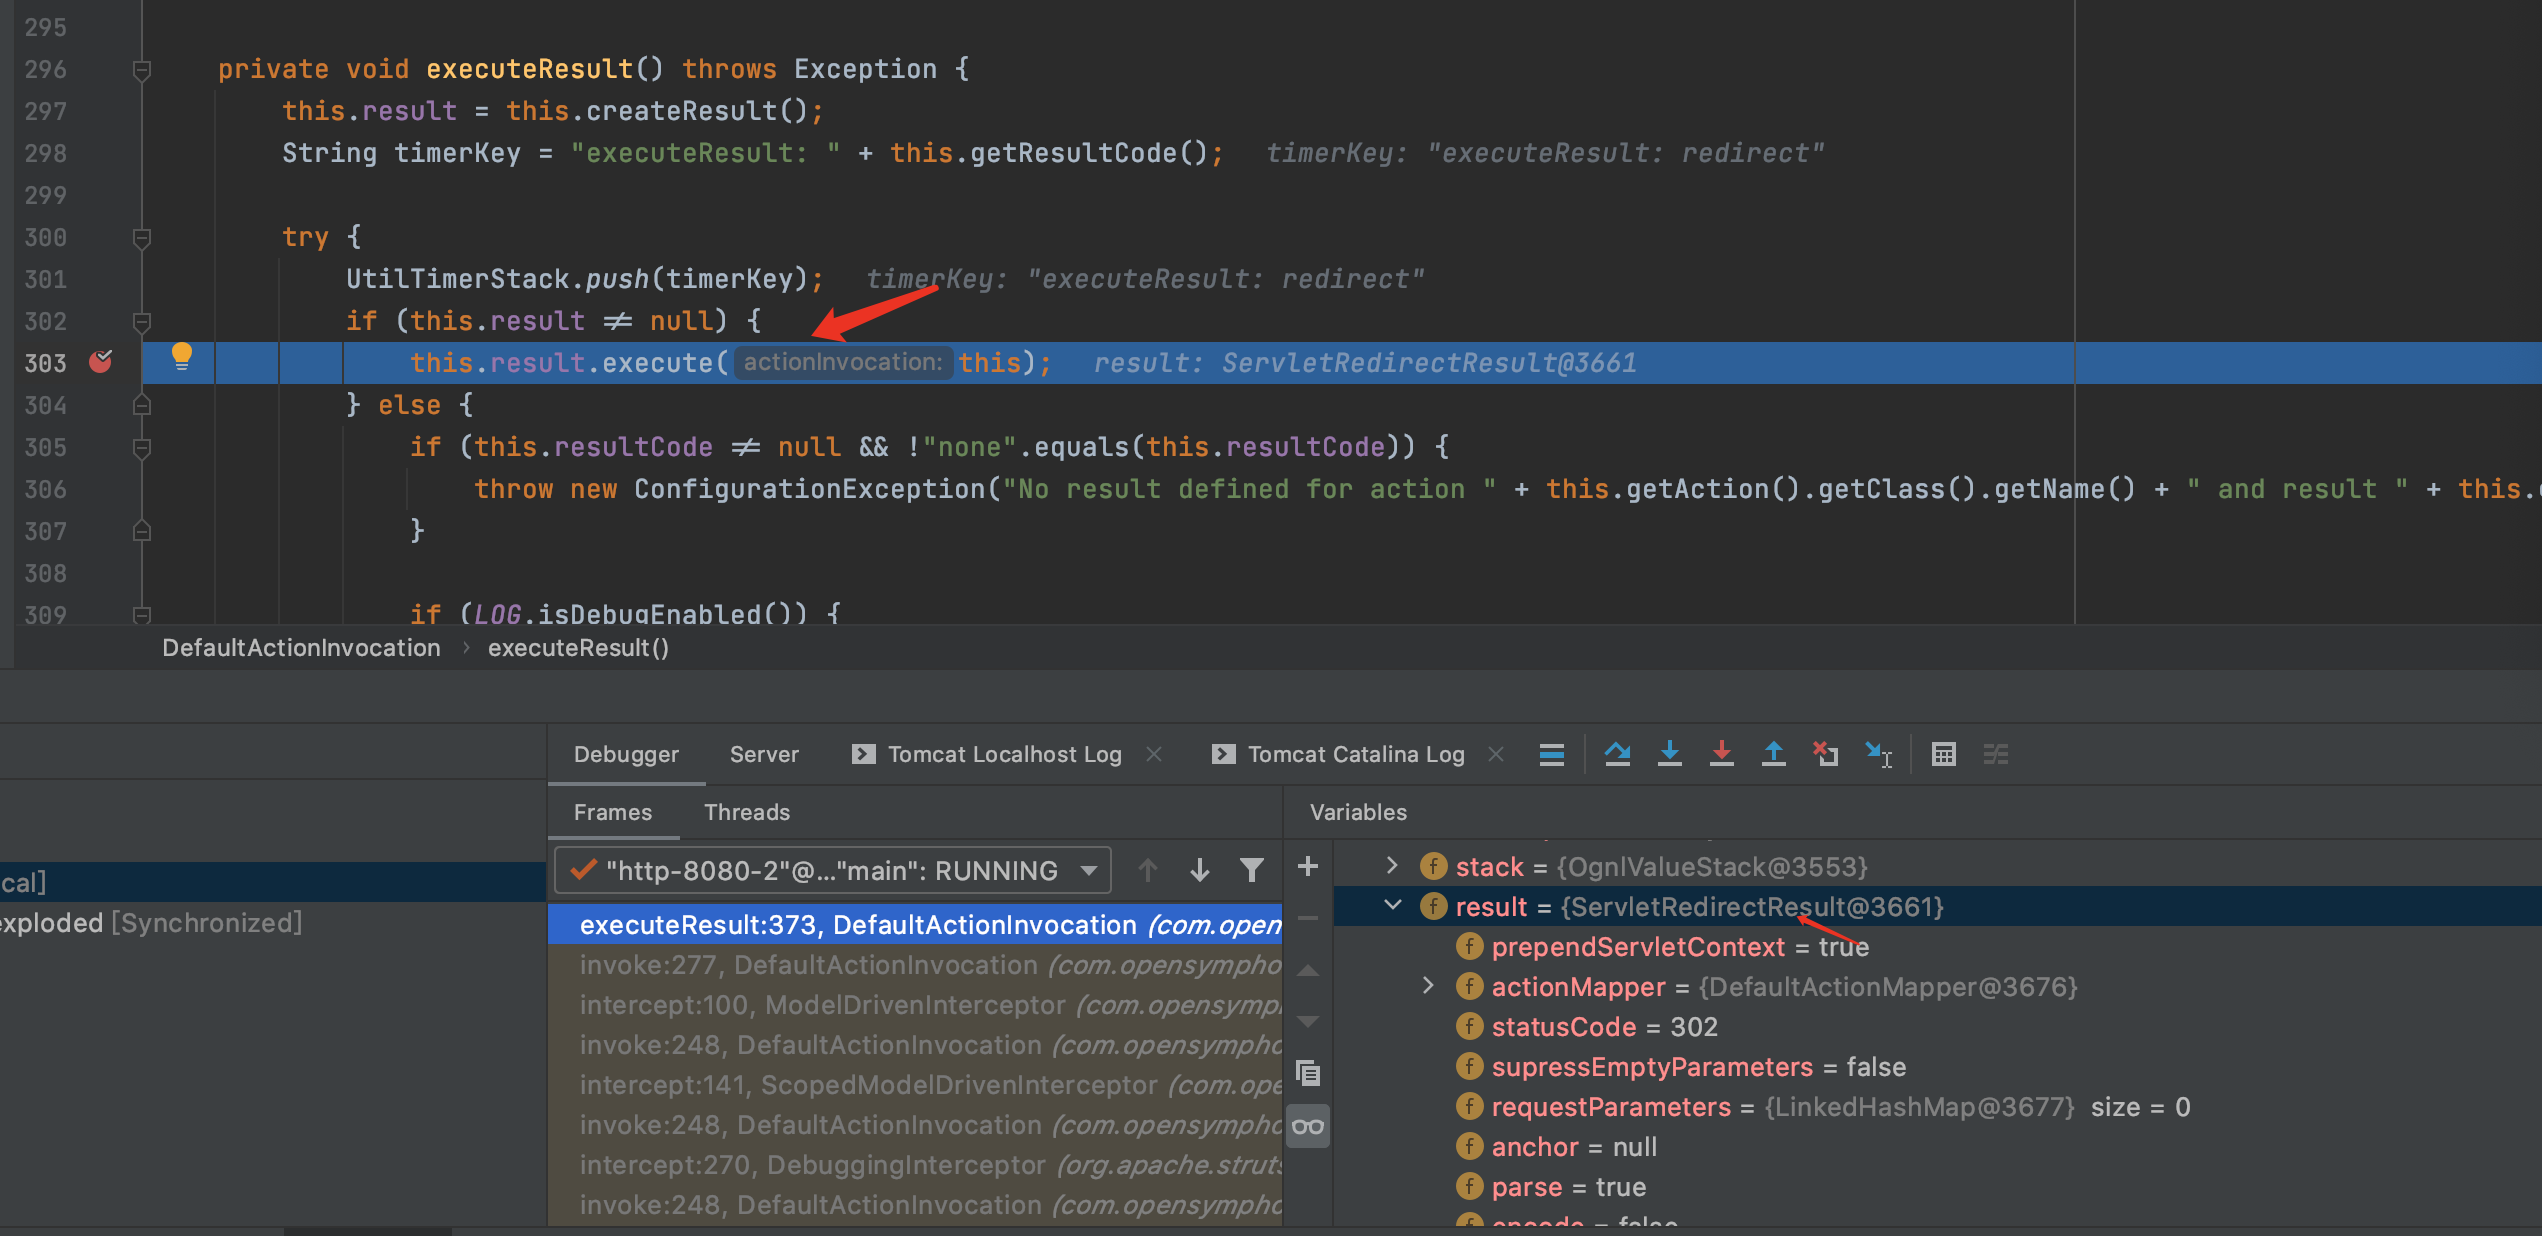The image size is (2542, 1236).
Task: Collapse the if block fold at line 302
Action: (x=142, y=322)
